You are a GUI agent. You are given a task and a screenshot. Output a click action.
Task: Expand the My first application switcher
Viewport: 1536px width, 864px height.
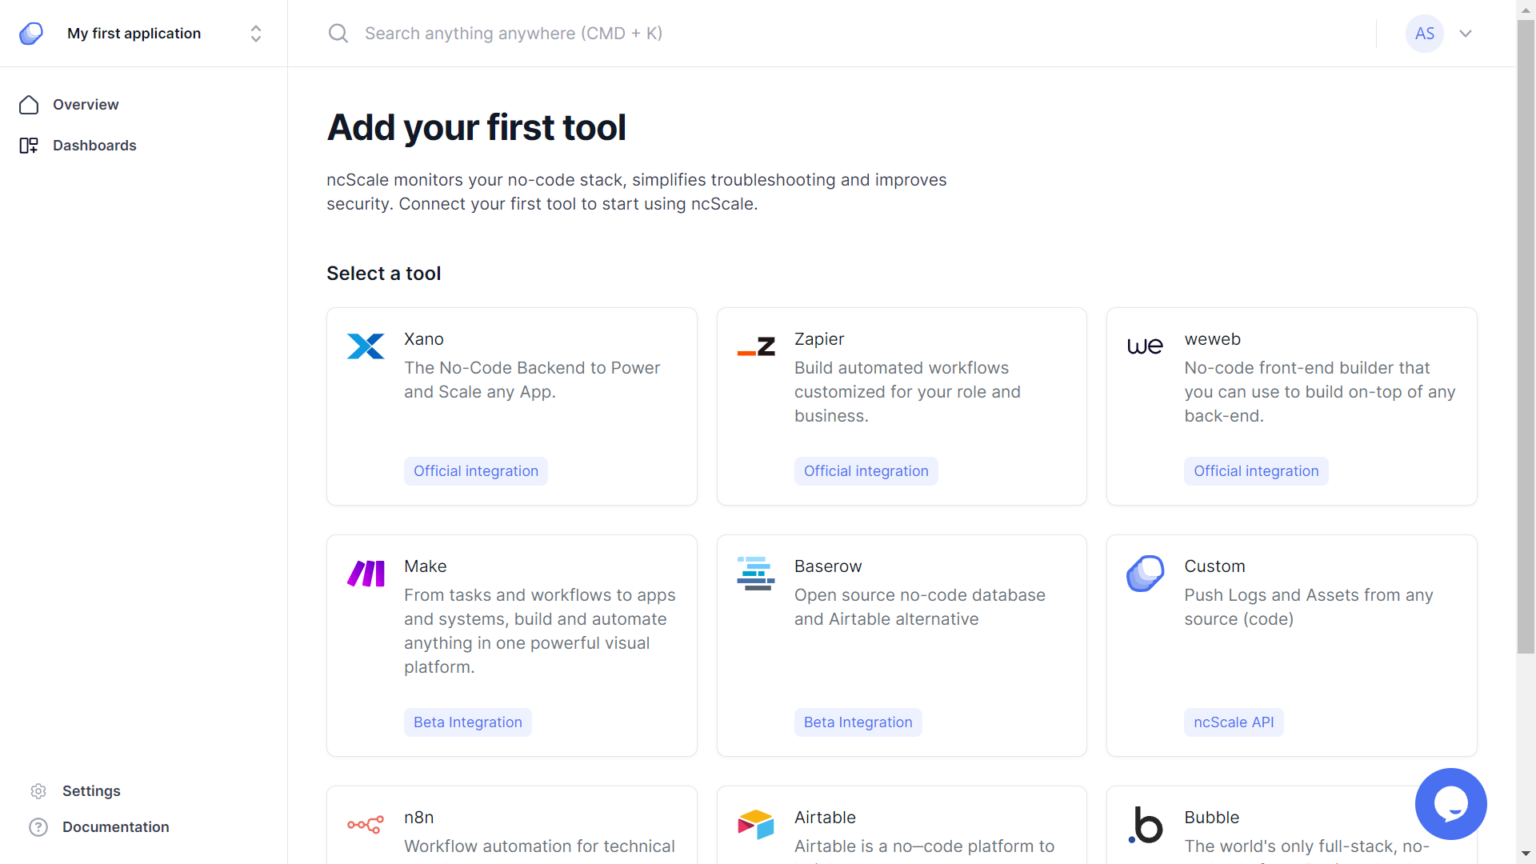coord(256,34)
